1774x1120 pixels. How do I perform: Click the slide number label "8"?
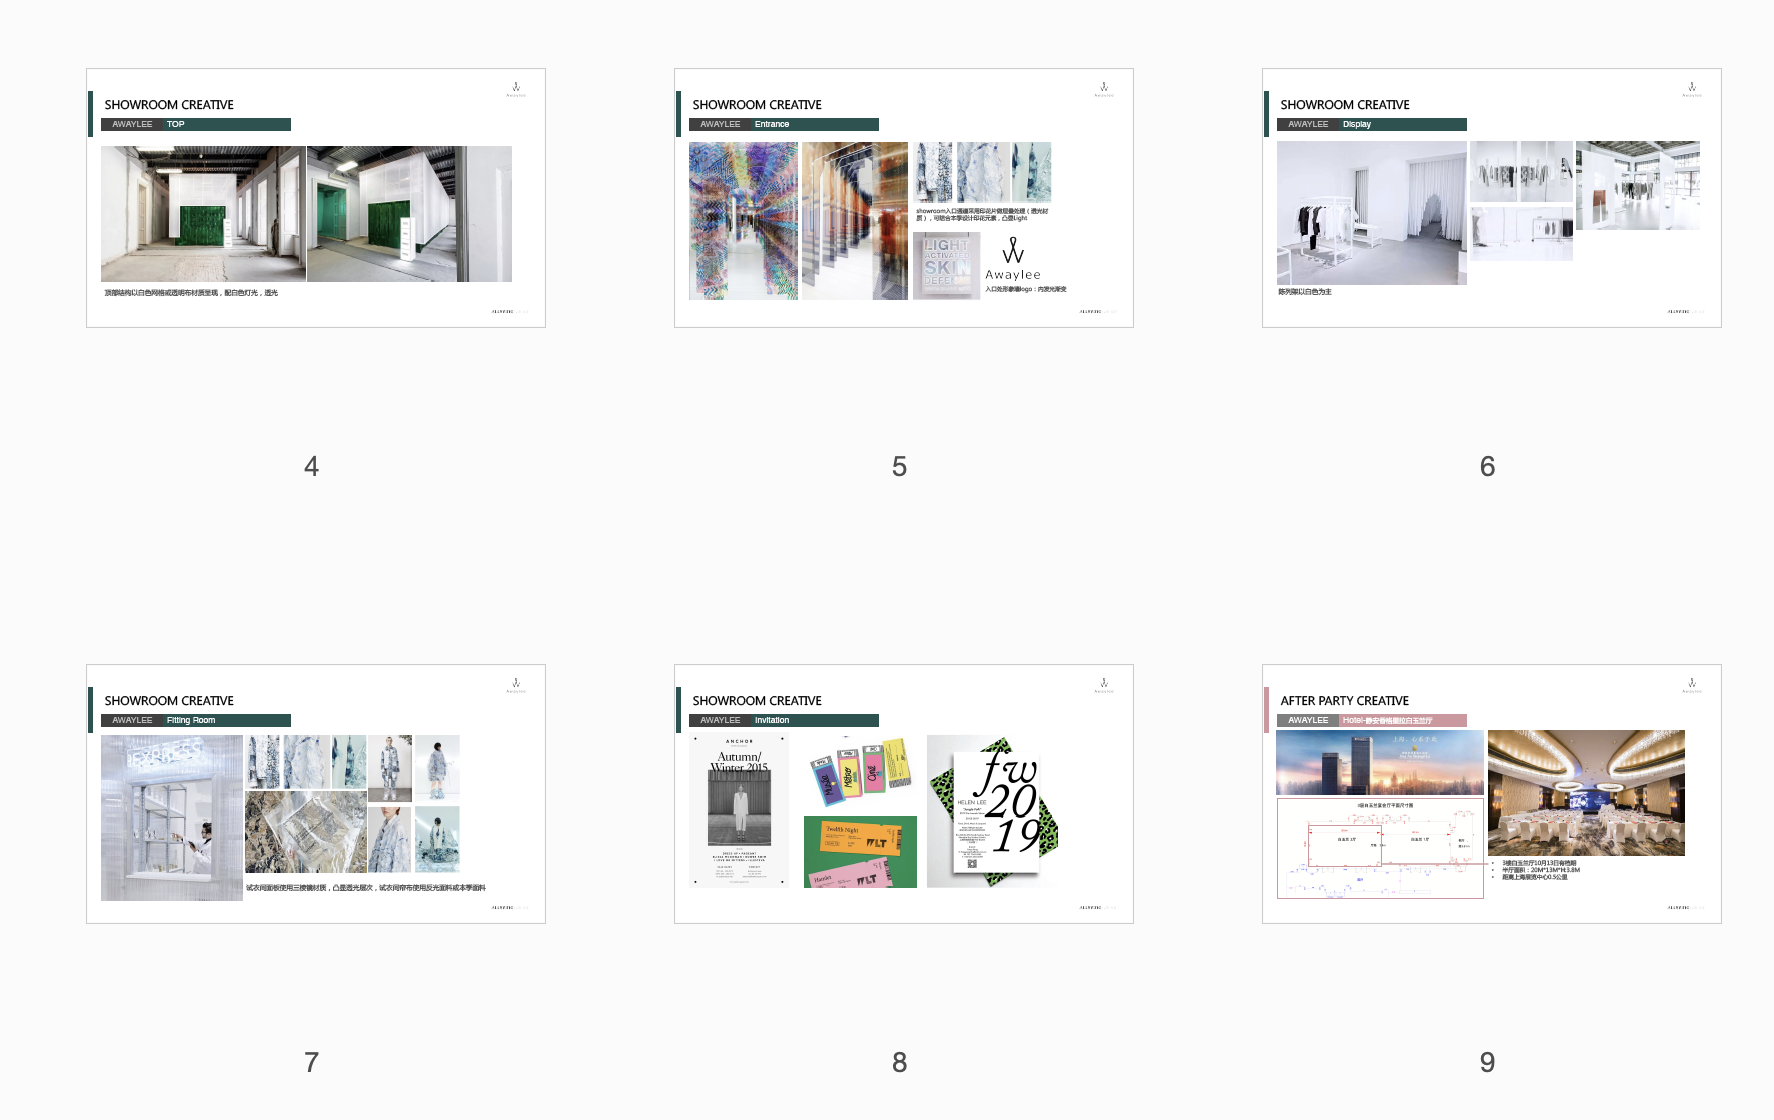900,1062
